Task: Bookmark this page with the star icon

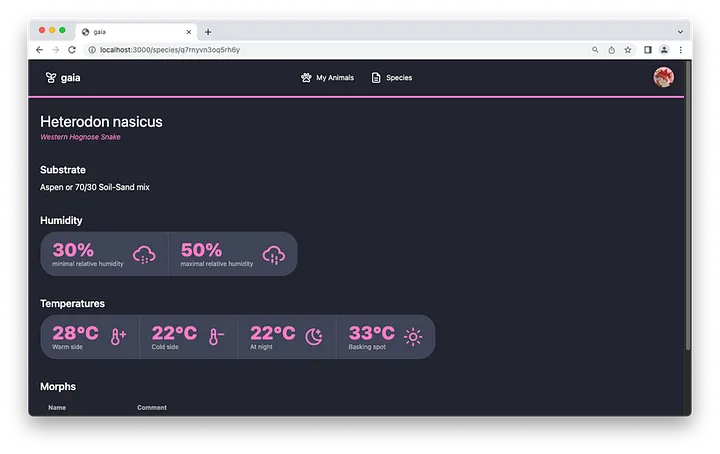Action: click(628, 50)
